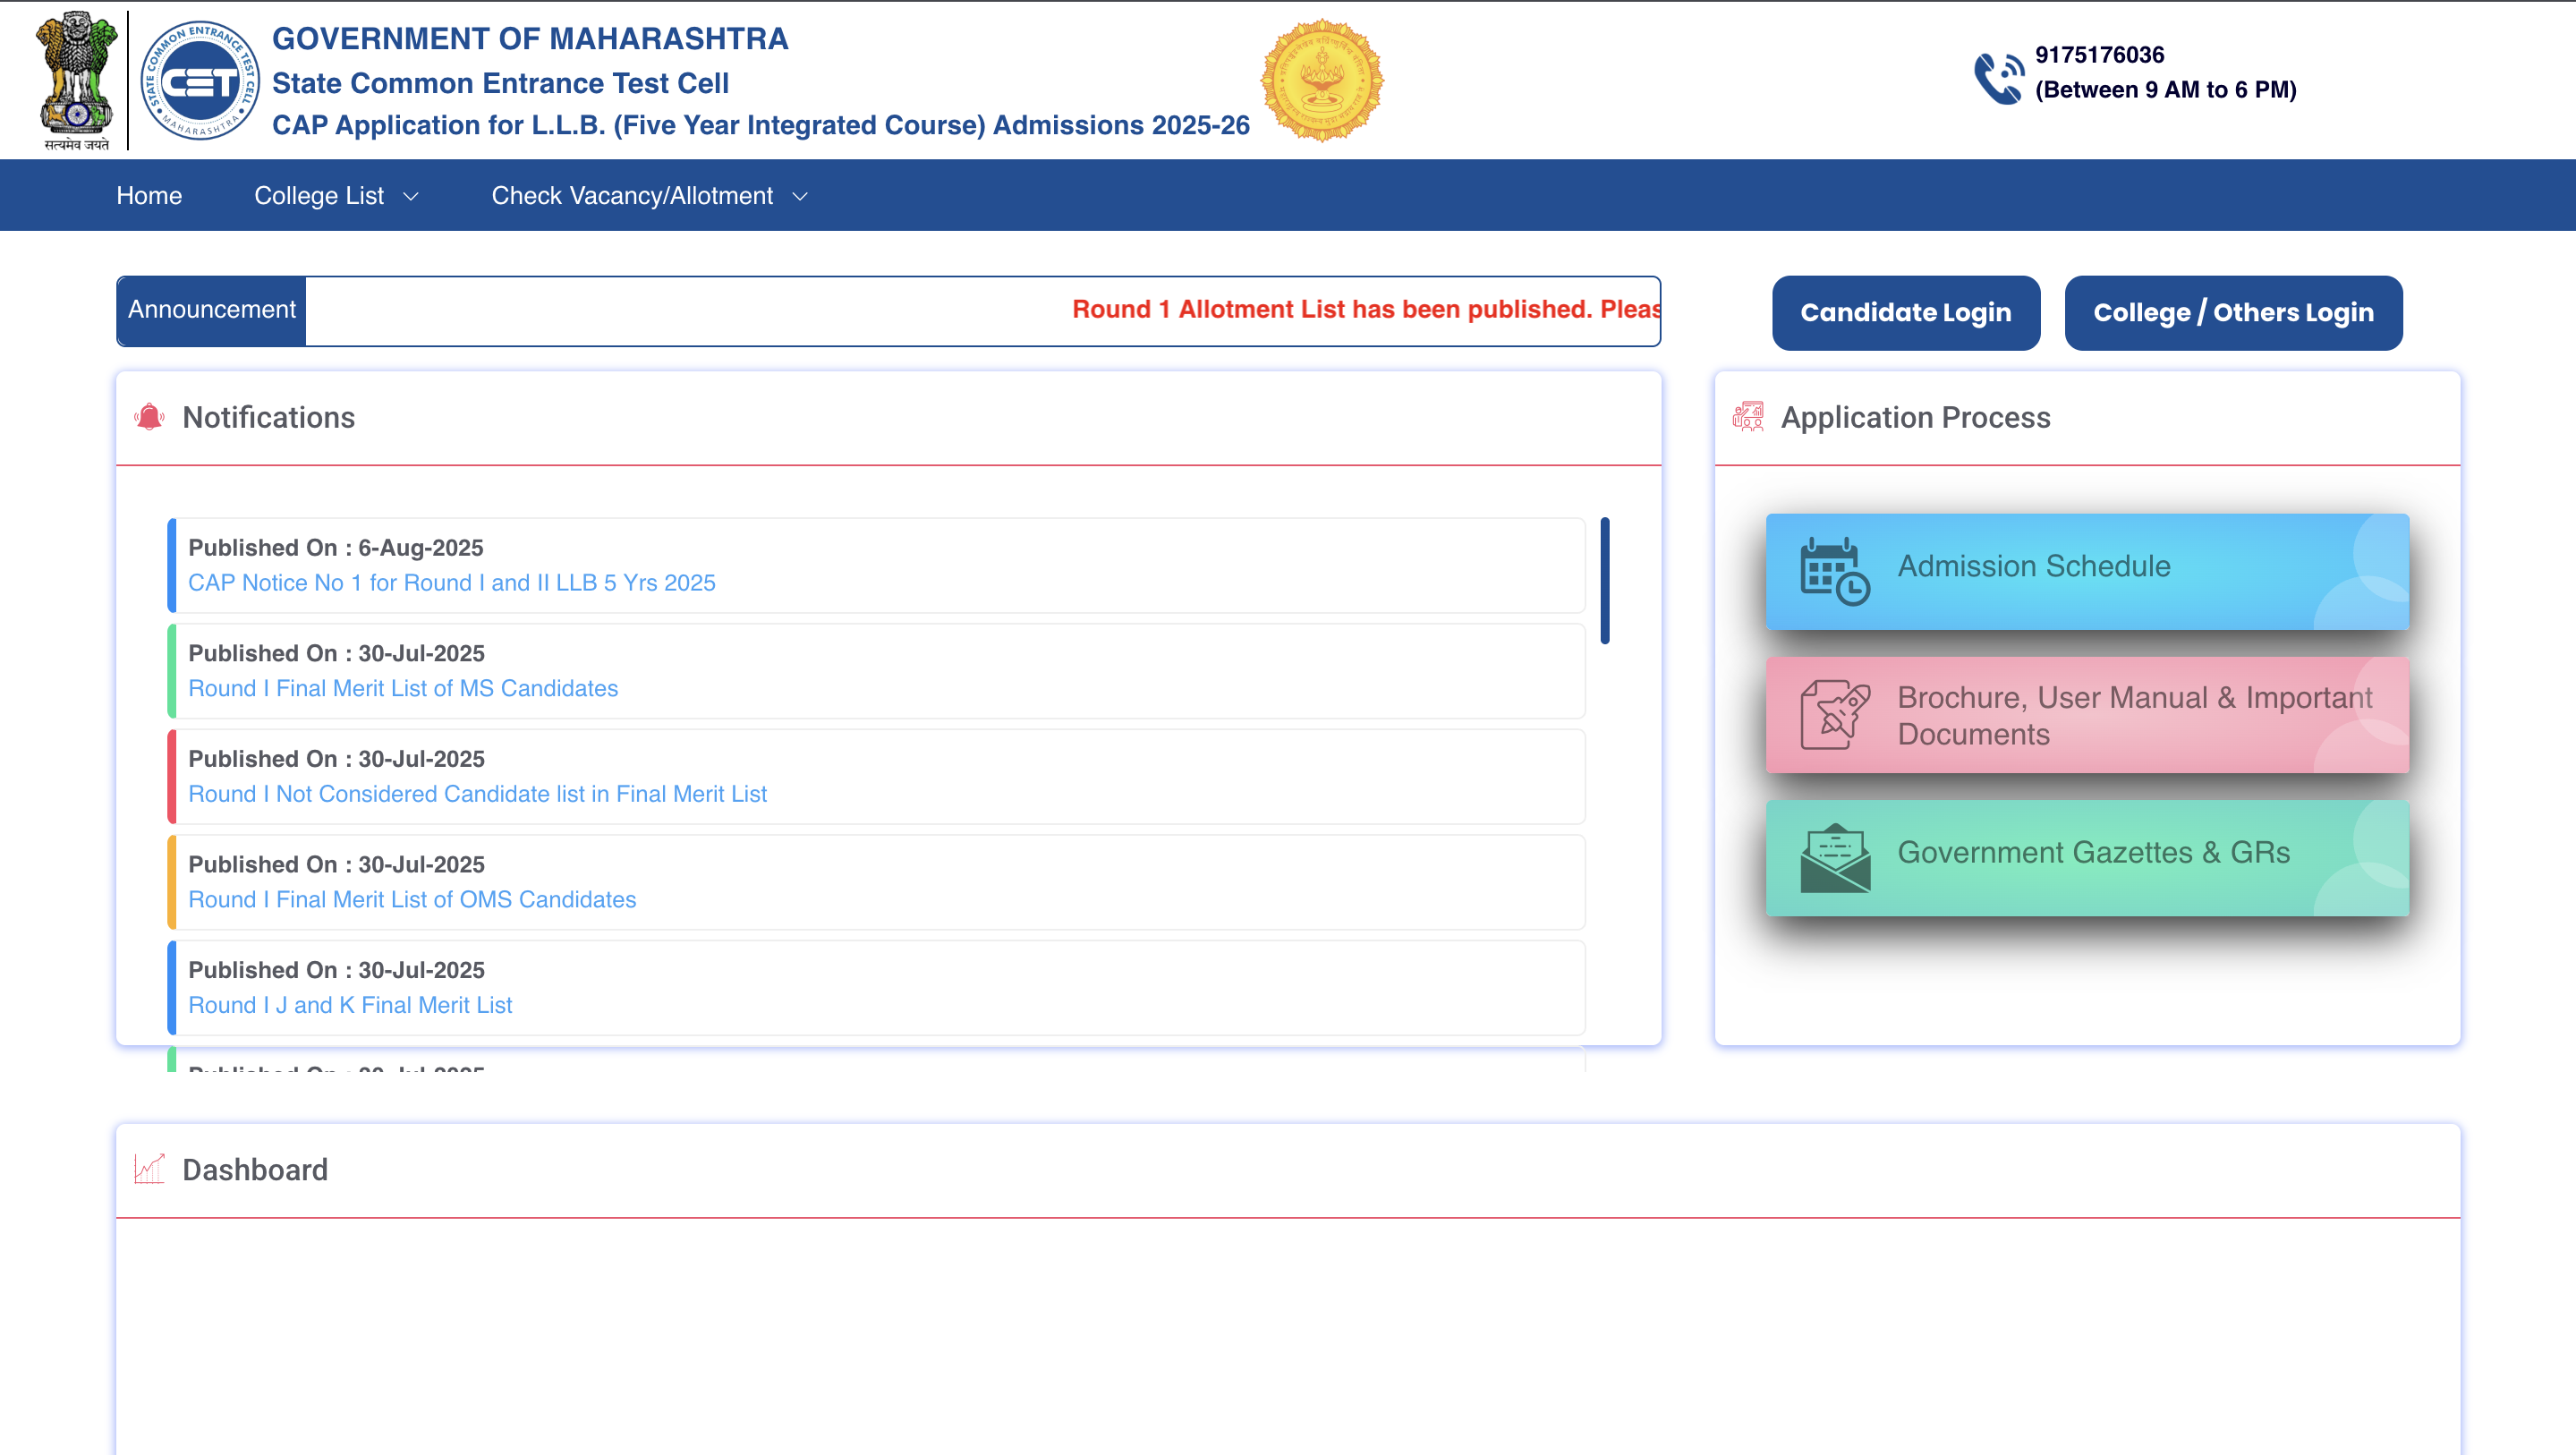Open CAP Notice No 1 for Round I and II
This screenshot has height=1455, width=2576.
(452, 582)
